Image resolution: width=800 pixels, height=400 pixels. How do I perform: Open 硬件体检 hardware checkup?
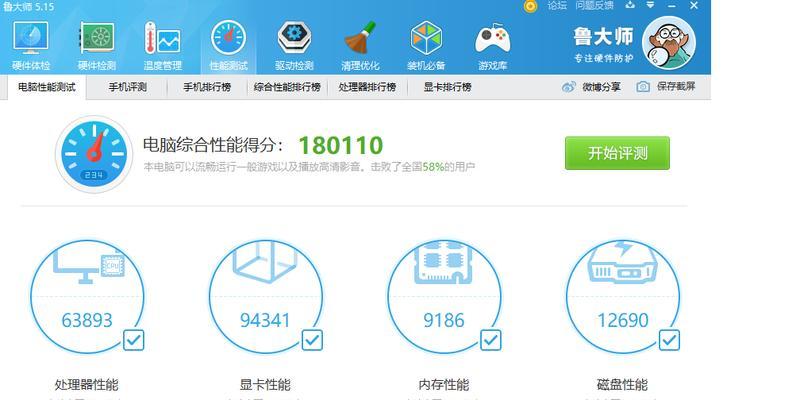31,46
